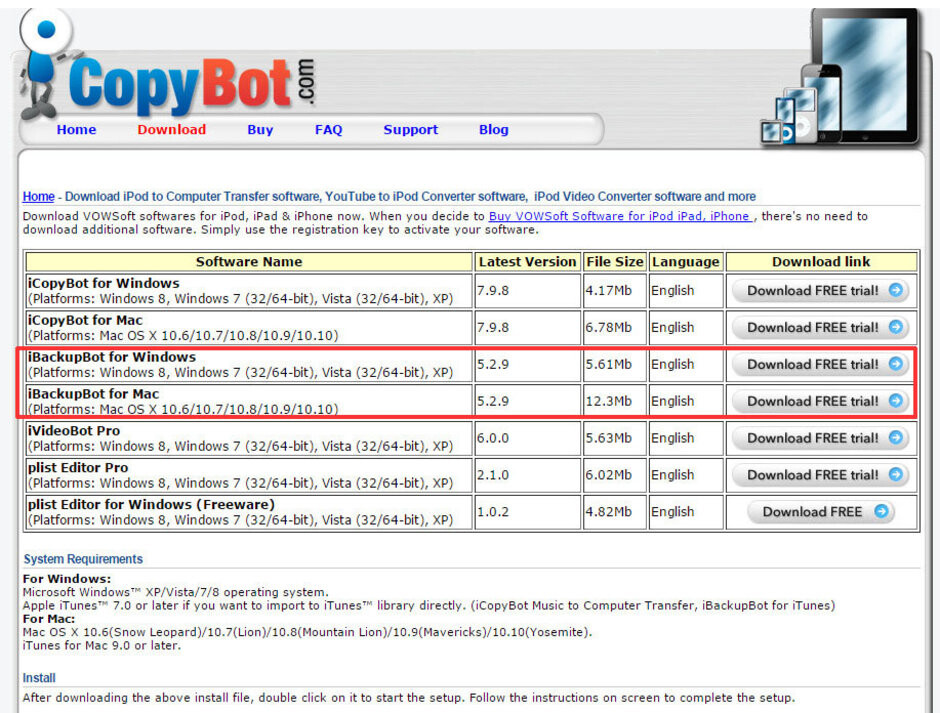Image resolution: width=940 pixels, height=713 pixels.
Task: Download free trial of plist Editor Pro
Action: pos(821,475)
